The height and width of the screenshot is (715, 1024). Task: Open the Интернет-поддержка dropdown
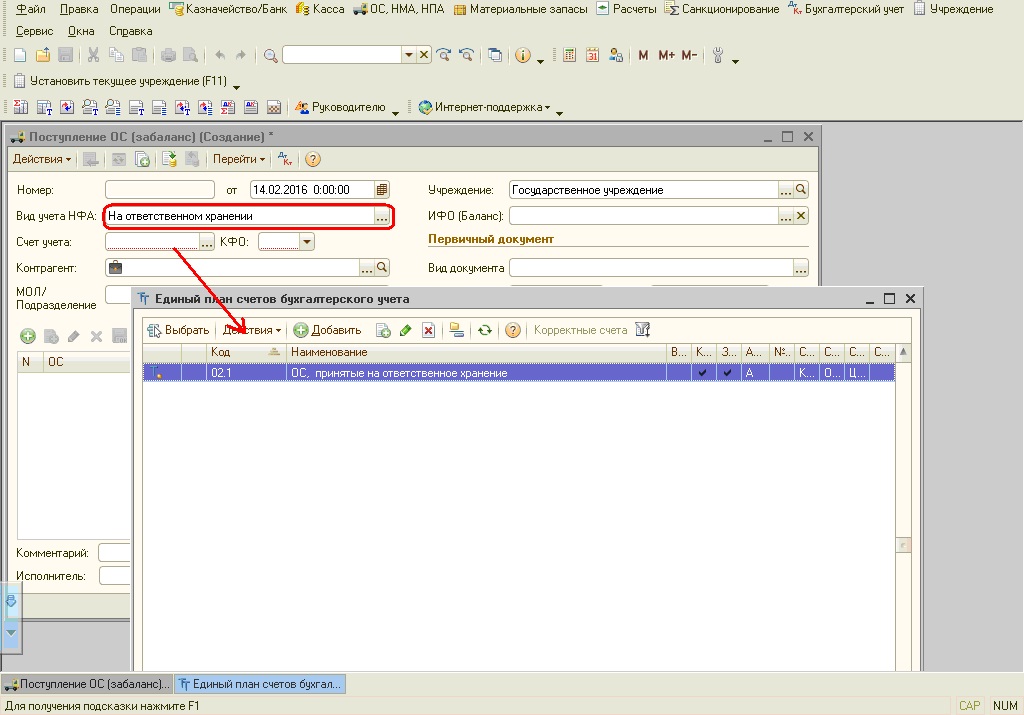(485, 108)
